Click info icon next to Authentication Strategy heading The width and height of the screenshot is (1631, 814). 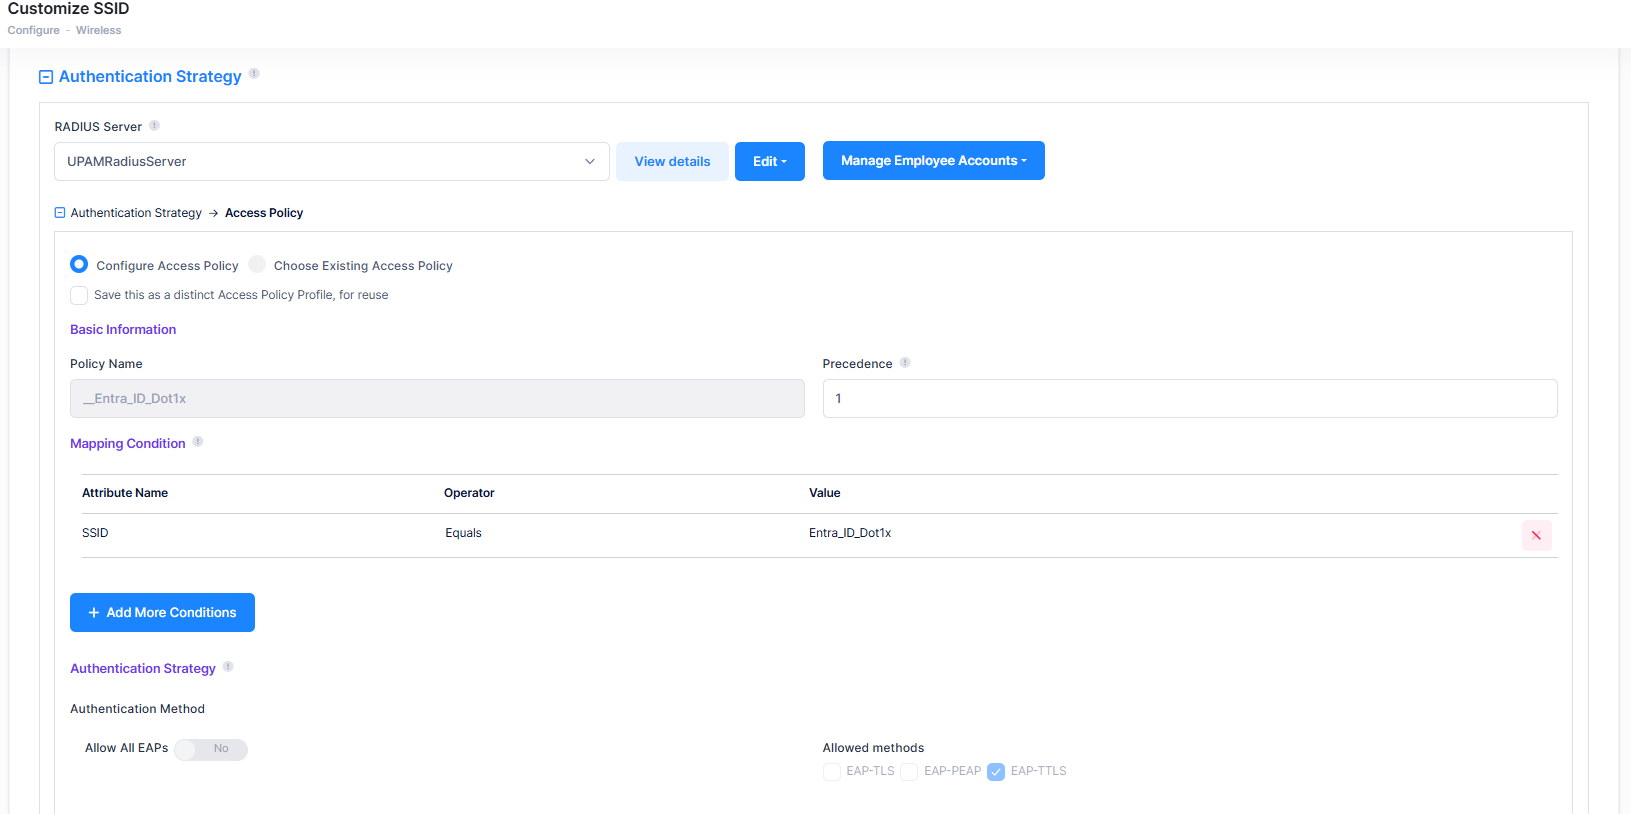click(254, 73)
